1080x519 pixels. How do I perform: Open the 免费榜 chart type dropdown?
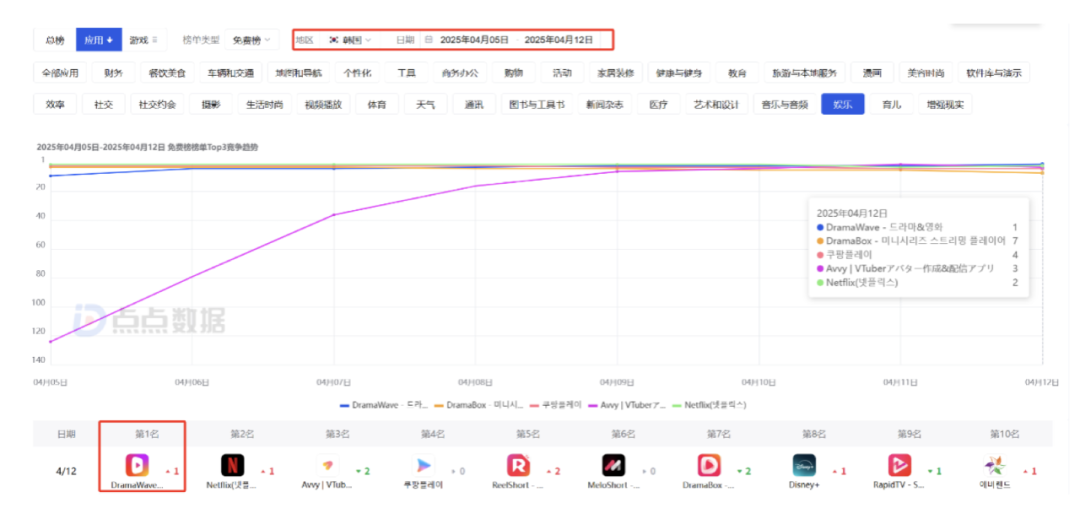(x=250, y=40)
